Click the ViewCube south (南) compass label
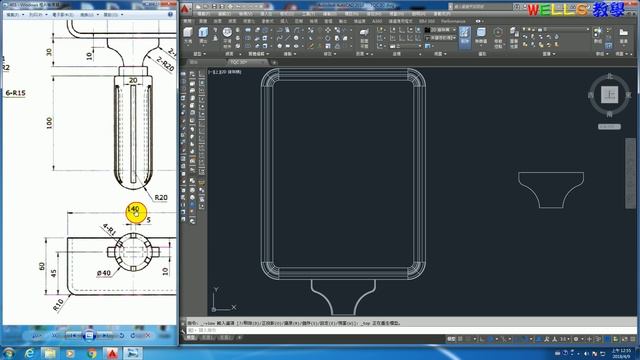This screenshot has width=640, height=360. [610, 114]
